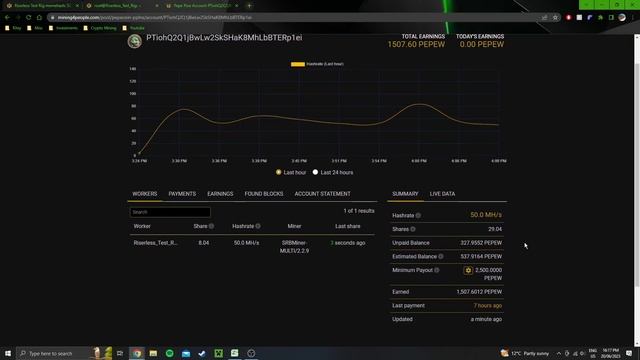The height and width of the screenshot is (360, 640).
Task: Open Spotify from the taskbar
Action: click(169, 353)
